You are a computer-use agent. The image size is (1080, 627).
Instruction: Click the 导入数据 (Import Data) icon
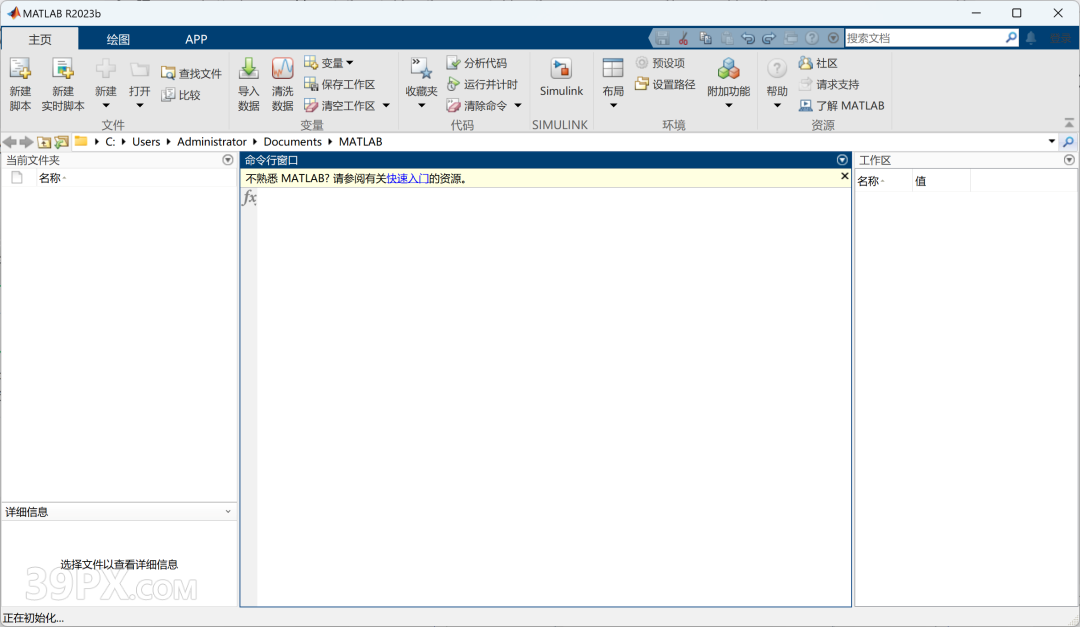pyautogui.click(x=249, y=69)
